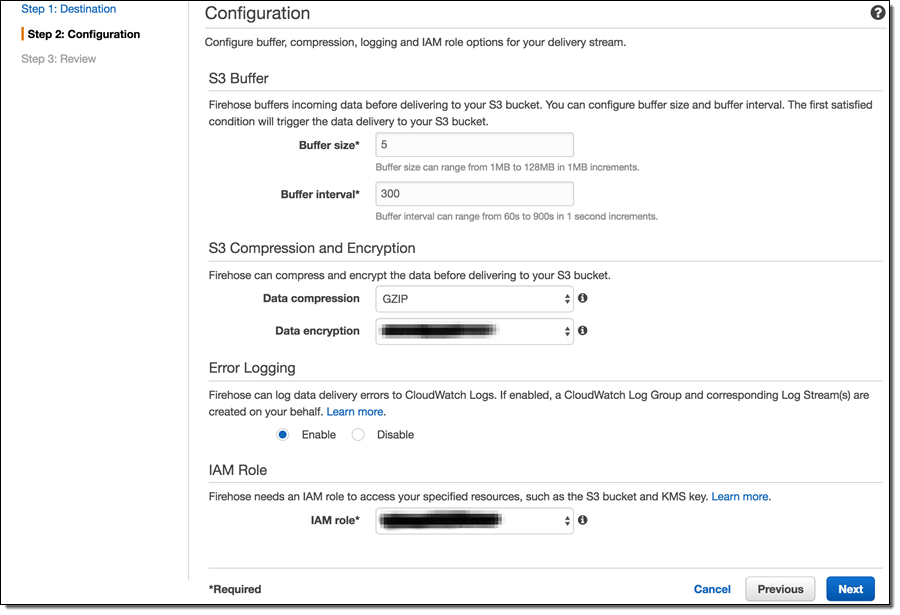Viewport: 900px width, 615px height.
Task: Cancel the delivery stream configuration
Action: pyautogui.click(x=712, y=589)
